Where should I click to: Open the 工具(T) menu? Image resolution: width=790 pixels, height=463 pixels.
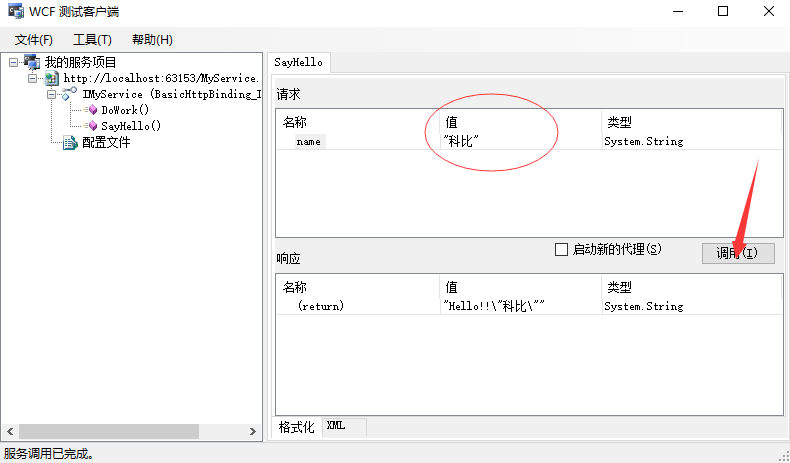[92, 40]
